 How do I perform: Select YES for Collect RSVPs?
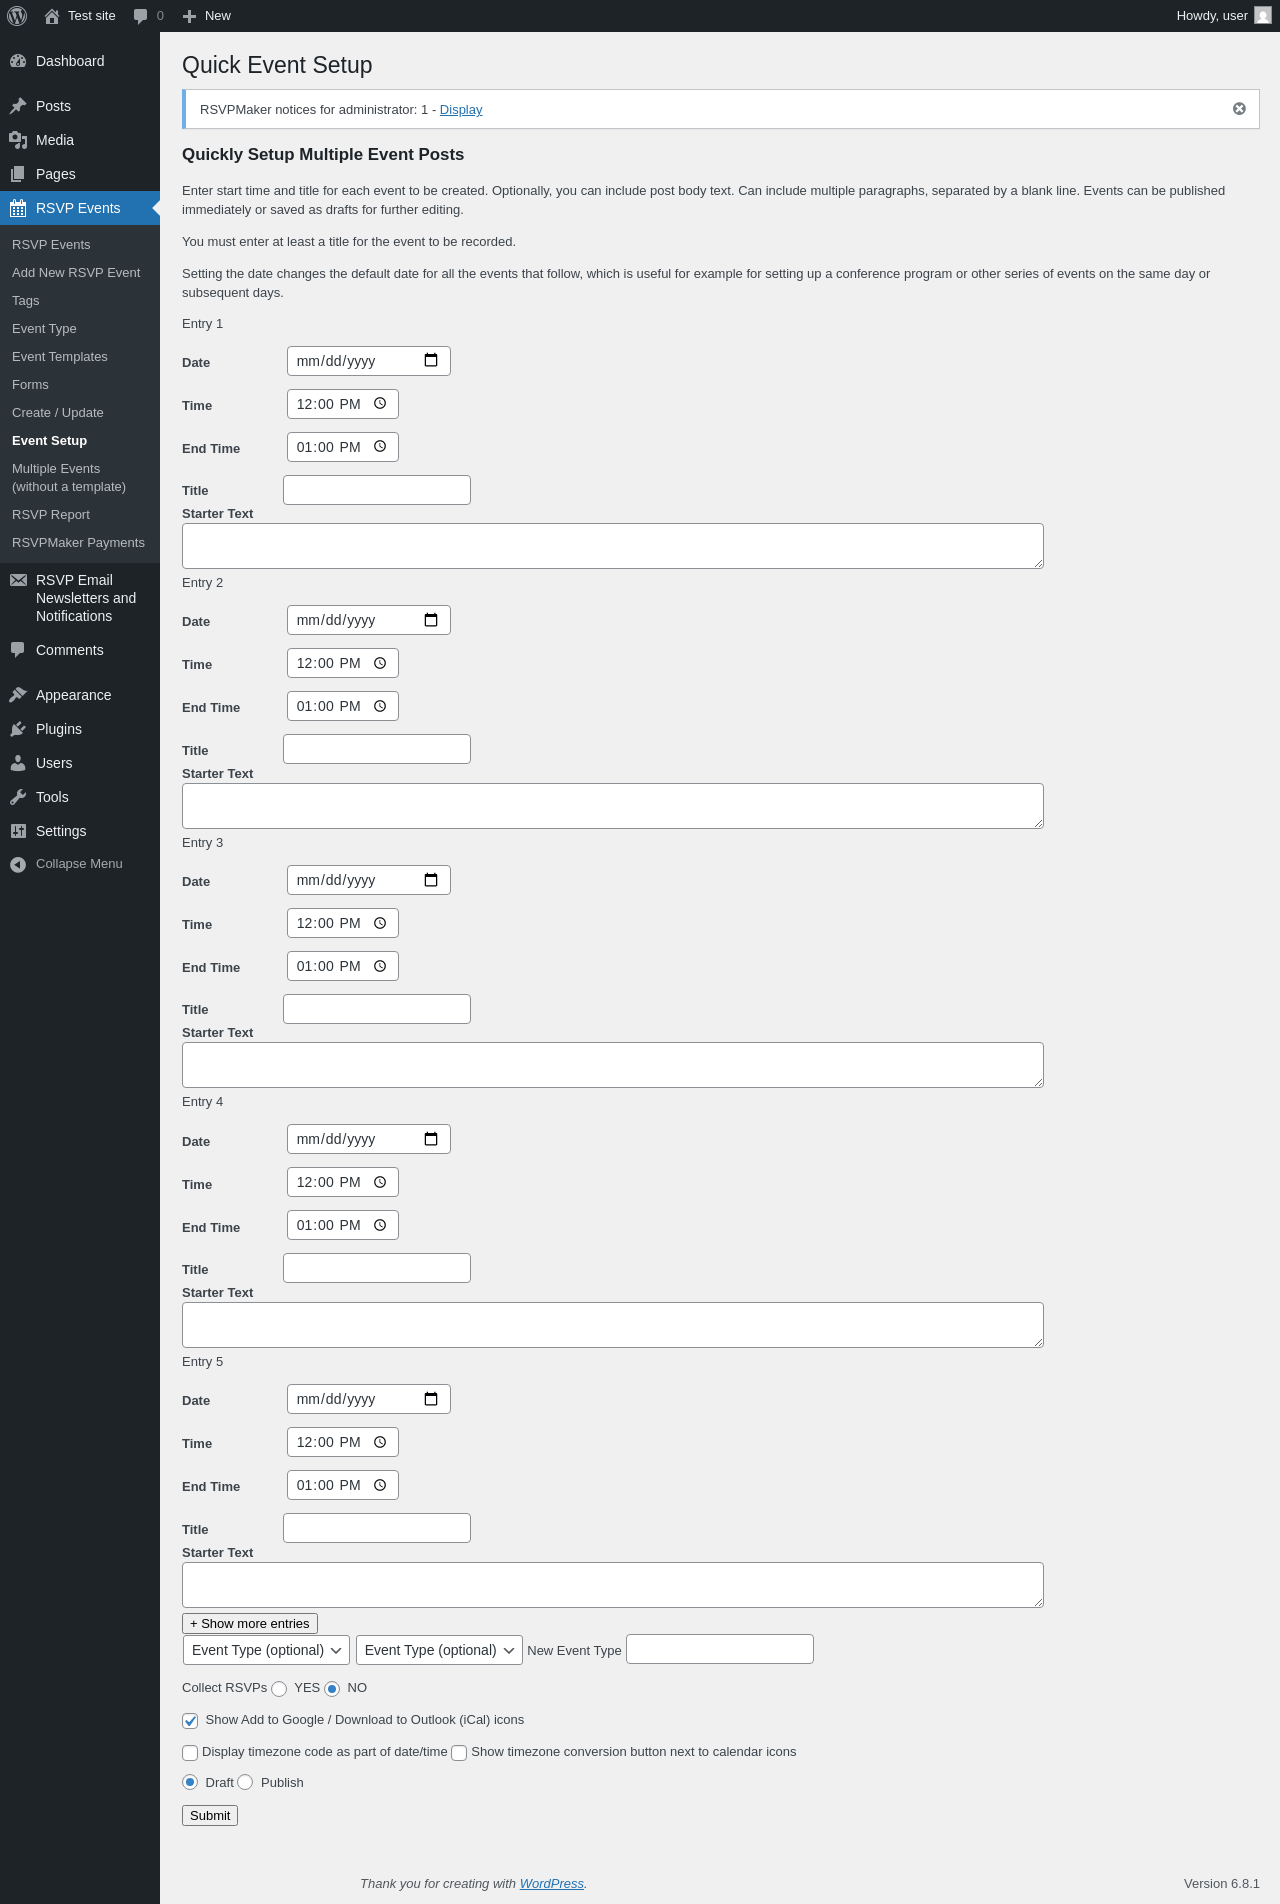279,1689
